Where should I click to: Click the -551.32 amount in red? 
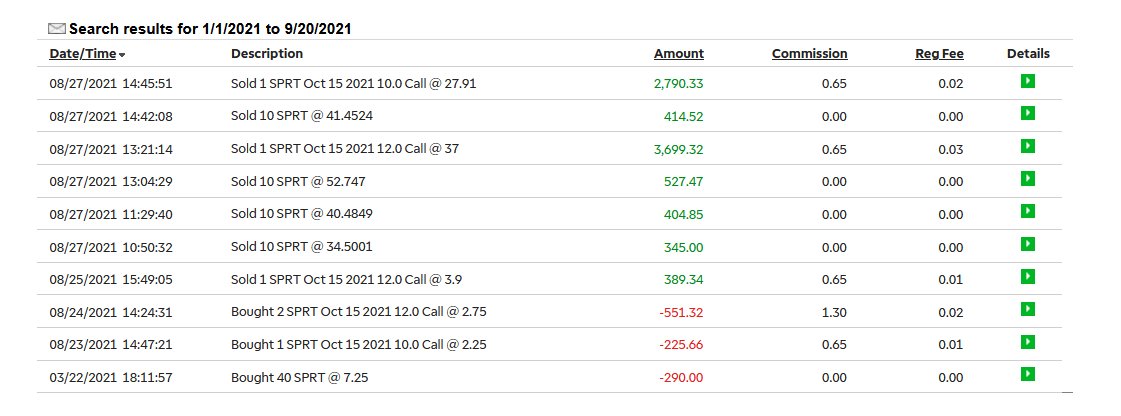click(681, 312)
